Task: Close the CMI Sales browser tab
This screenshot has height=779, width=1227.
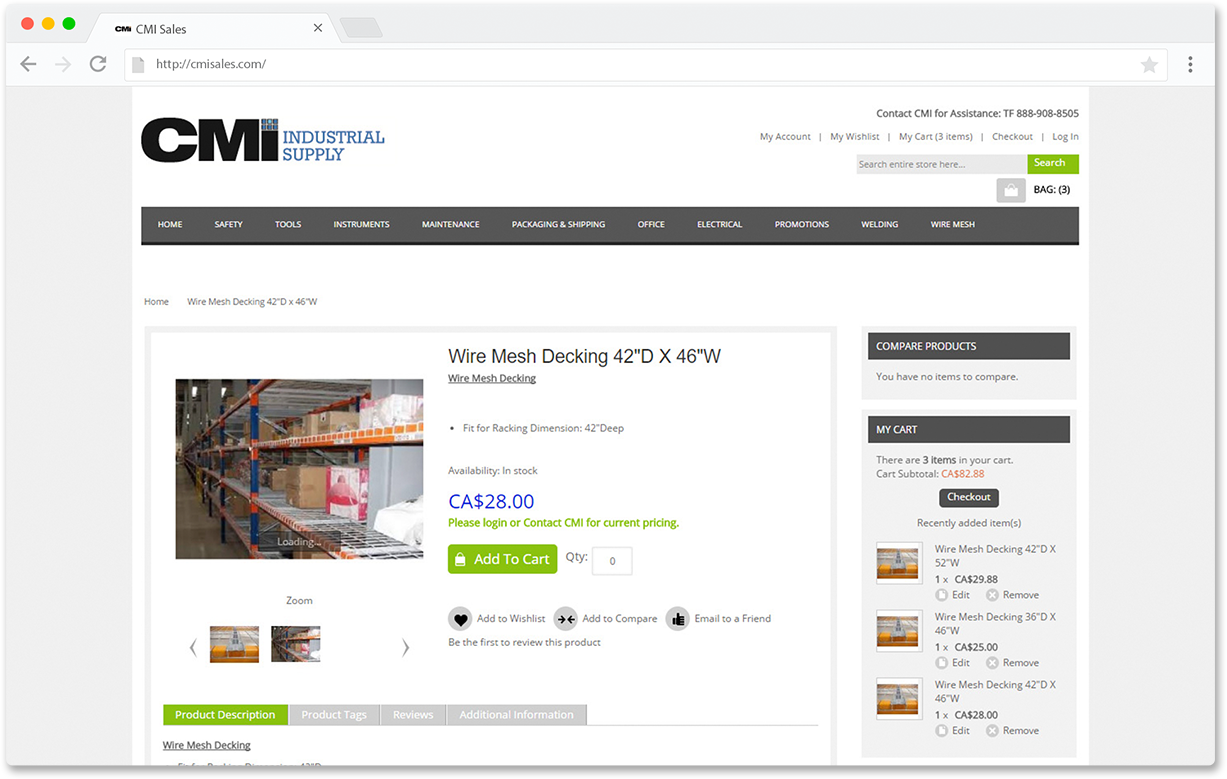Action: (318, 28)
